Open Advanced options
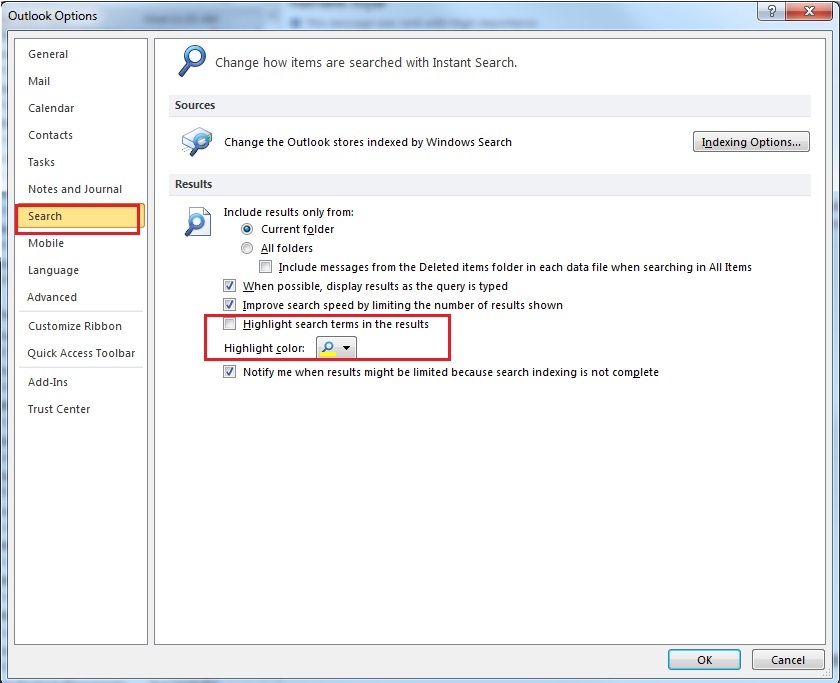This screenshot has width=840, height=683. click(x=52, y=297)
